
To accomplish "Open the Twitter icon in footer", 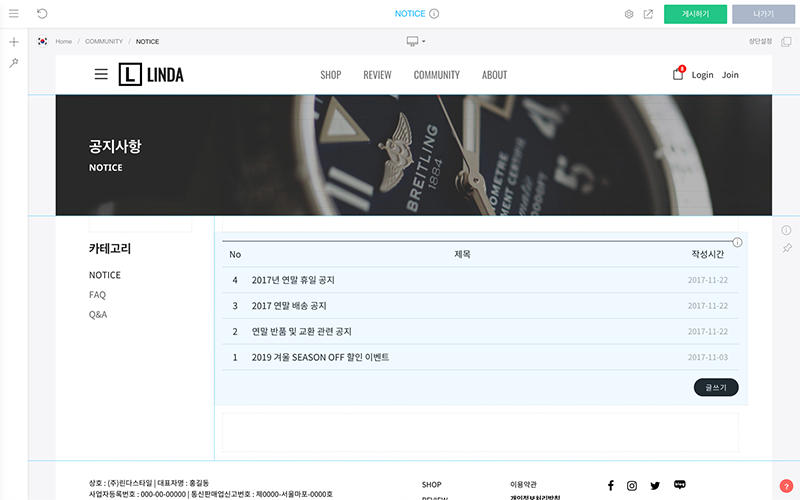I will point(655,486).
